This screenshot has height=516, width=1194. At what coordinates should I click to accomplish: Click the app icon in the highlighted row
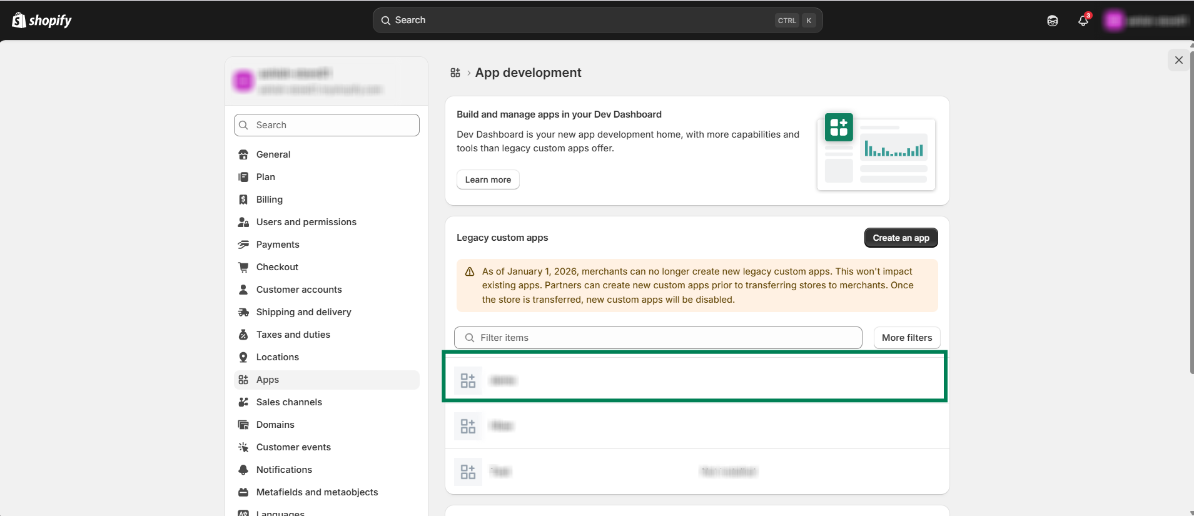(468, 380)
